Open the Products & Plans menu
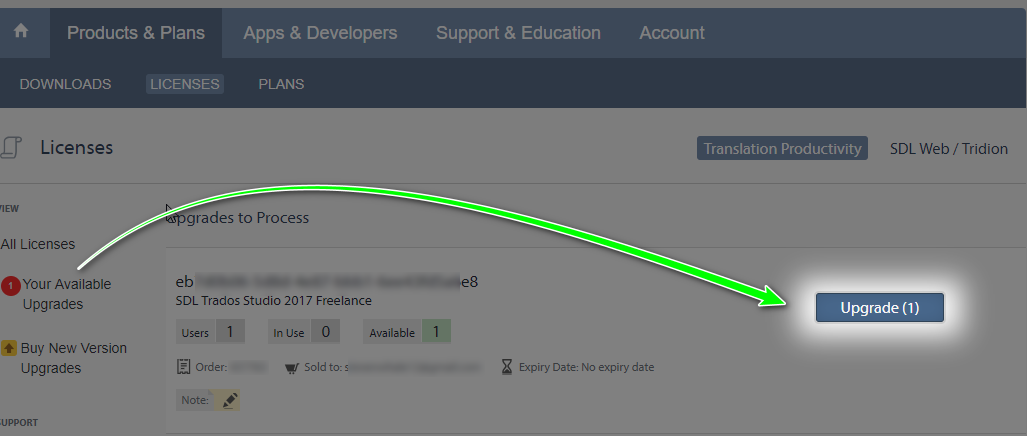 coord(136,33)
